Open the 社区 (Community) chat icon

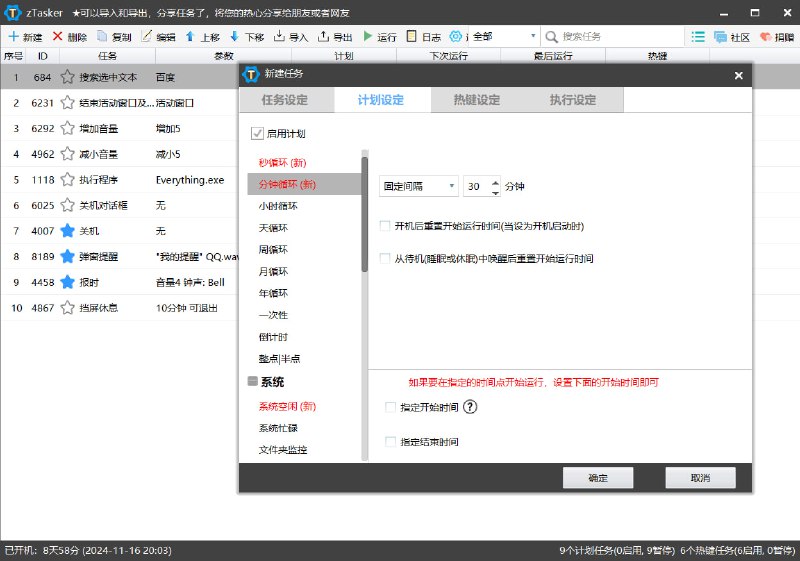point(720,37)
